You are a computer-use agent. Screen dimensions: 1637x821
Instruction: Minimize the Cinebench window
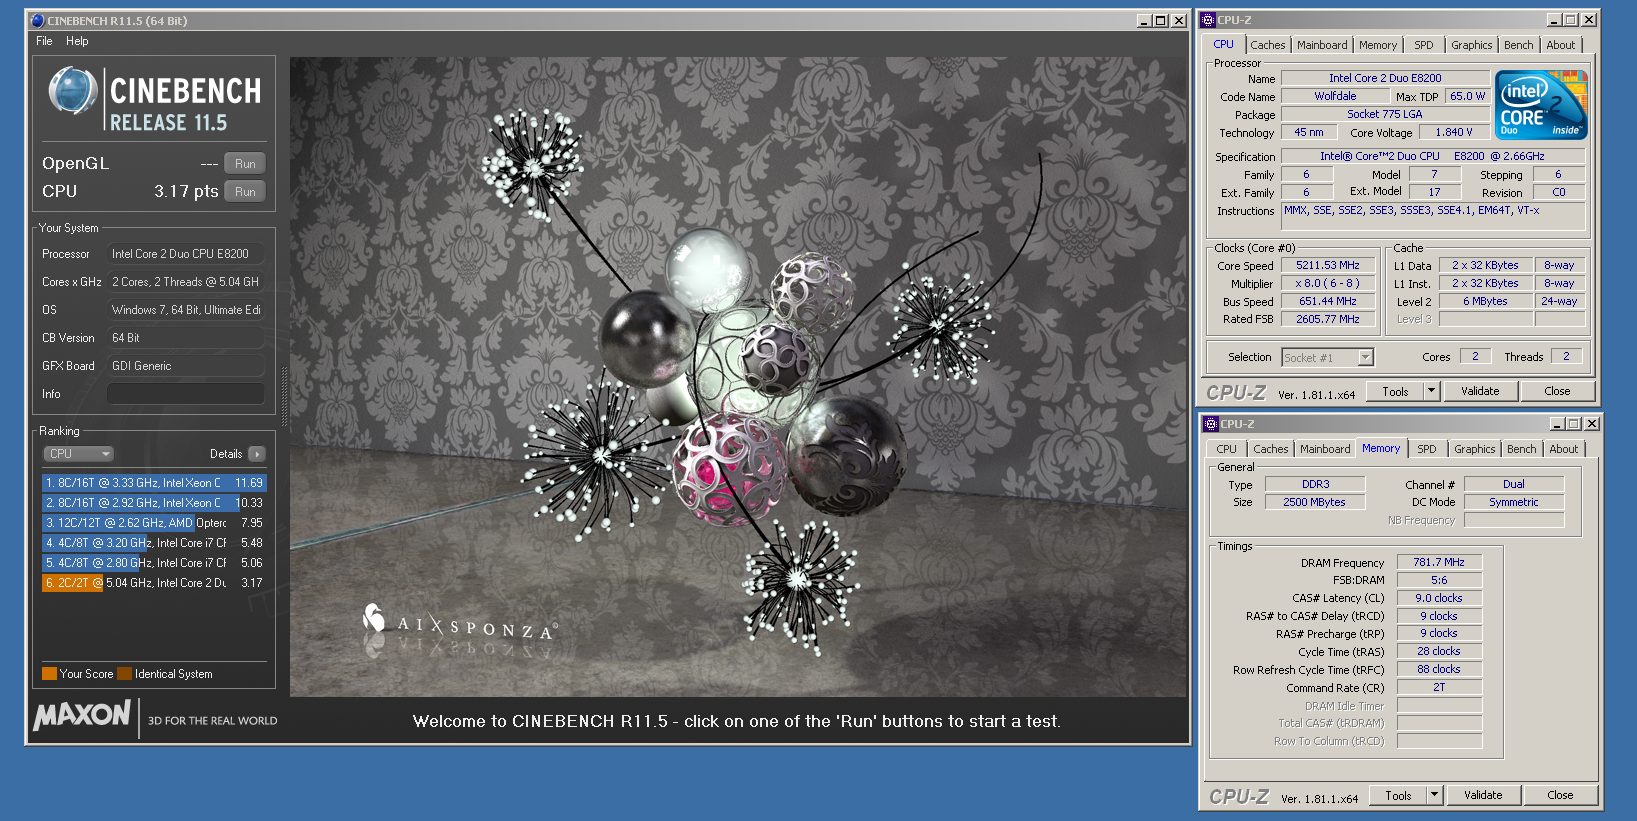(1144, 21)
